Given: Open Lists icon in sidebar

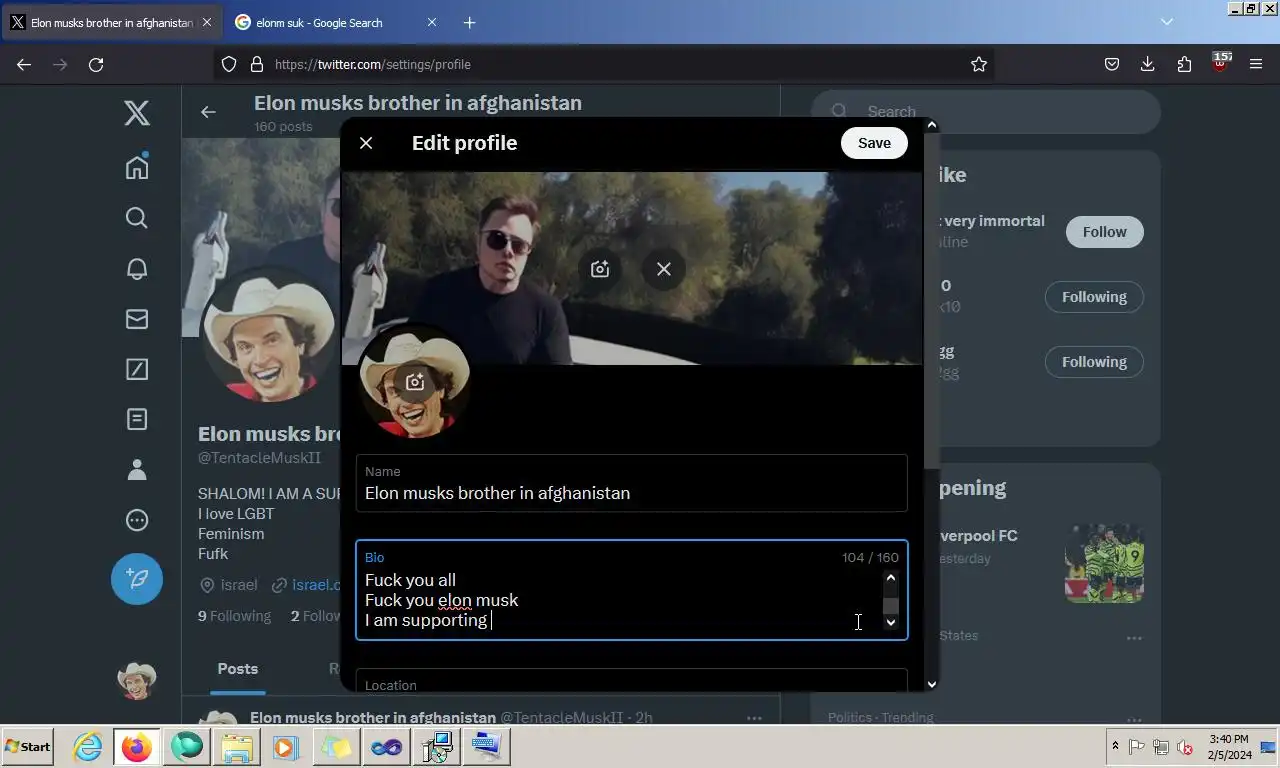Looking at the screenshot, I should click(137, 419).
